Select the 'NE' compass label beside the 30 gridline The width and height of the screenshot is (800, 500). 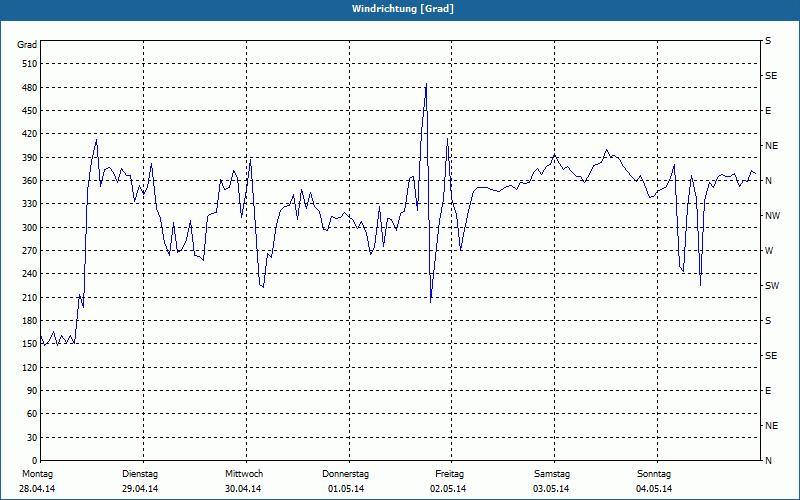pos(772,426)
